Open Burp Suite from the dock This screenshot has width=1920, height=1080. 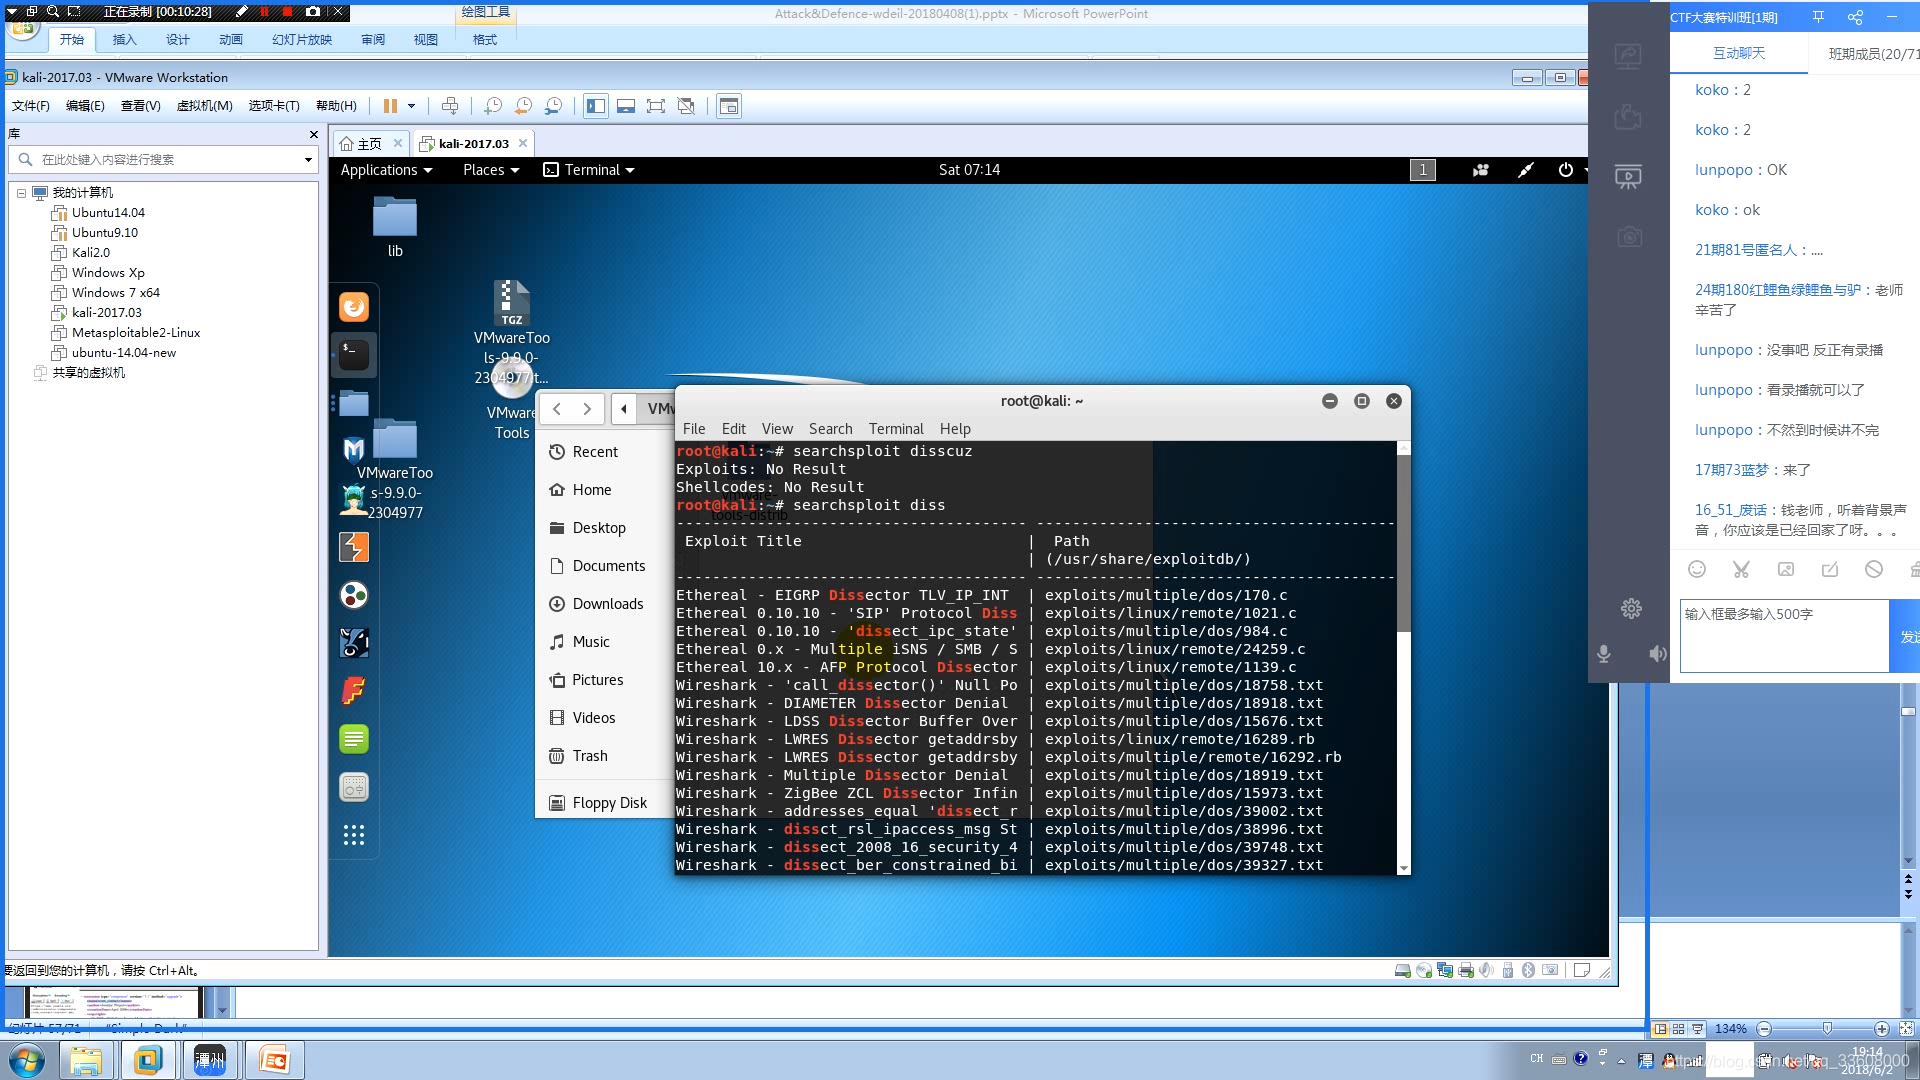point(354,547)
